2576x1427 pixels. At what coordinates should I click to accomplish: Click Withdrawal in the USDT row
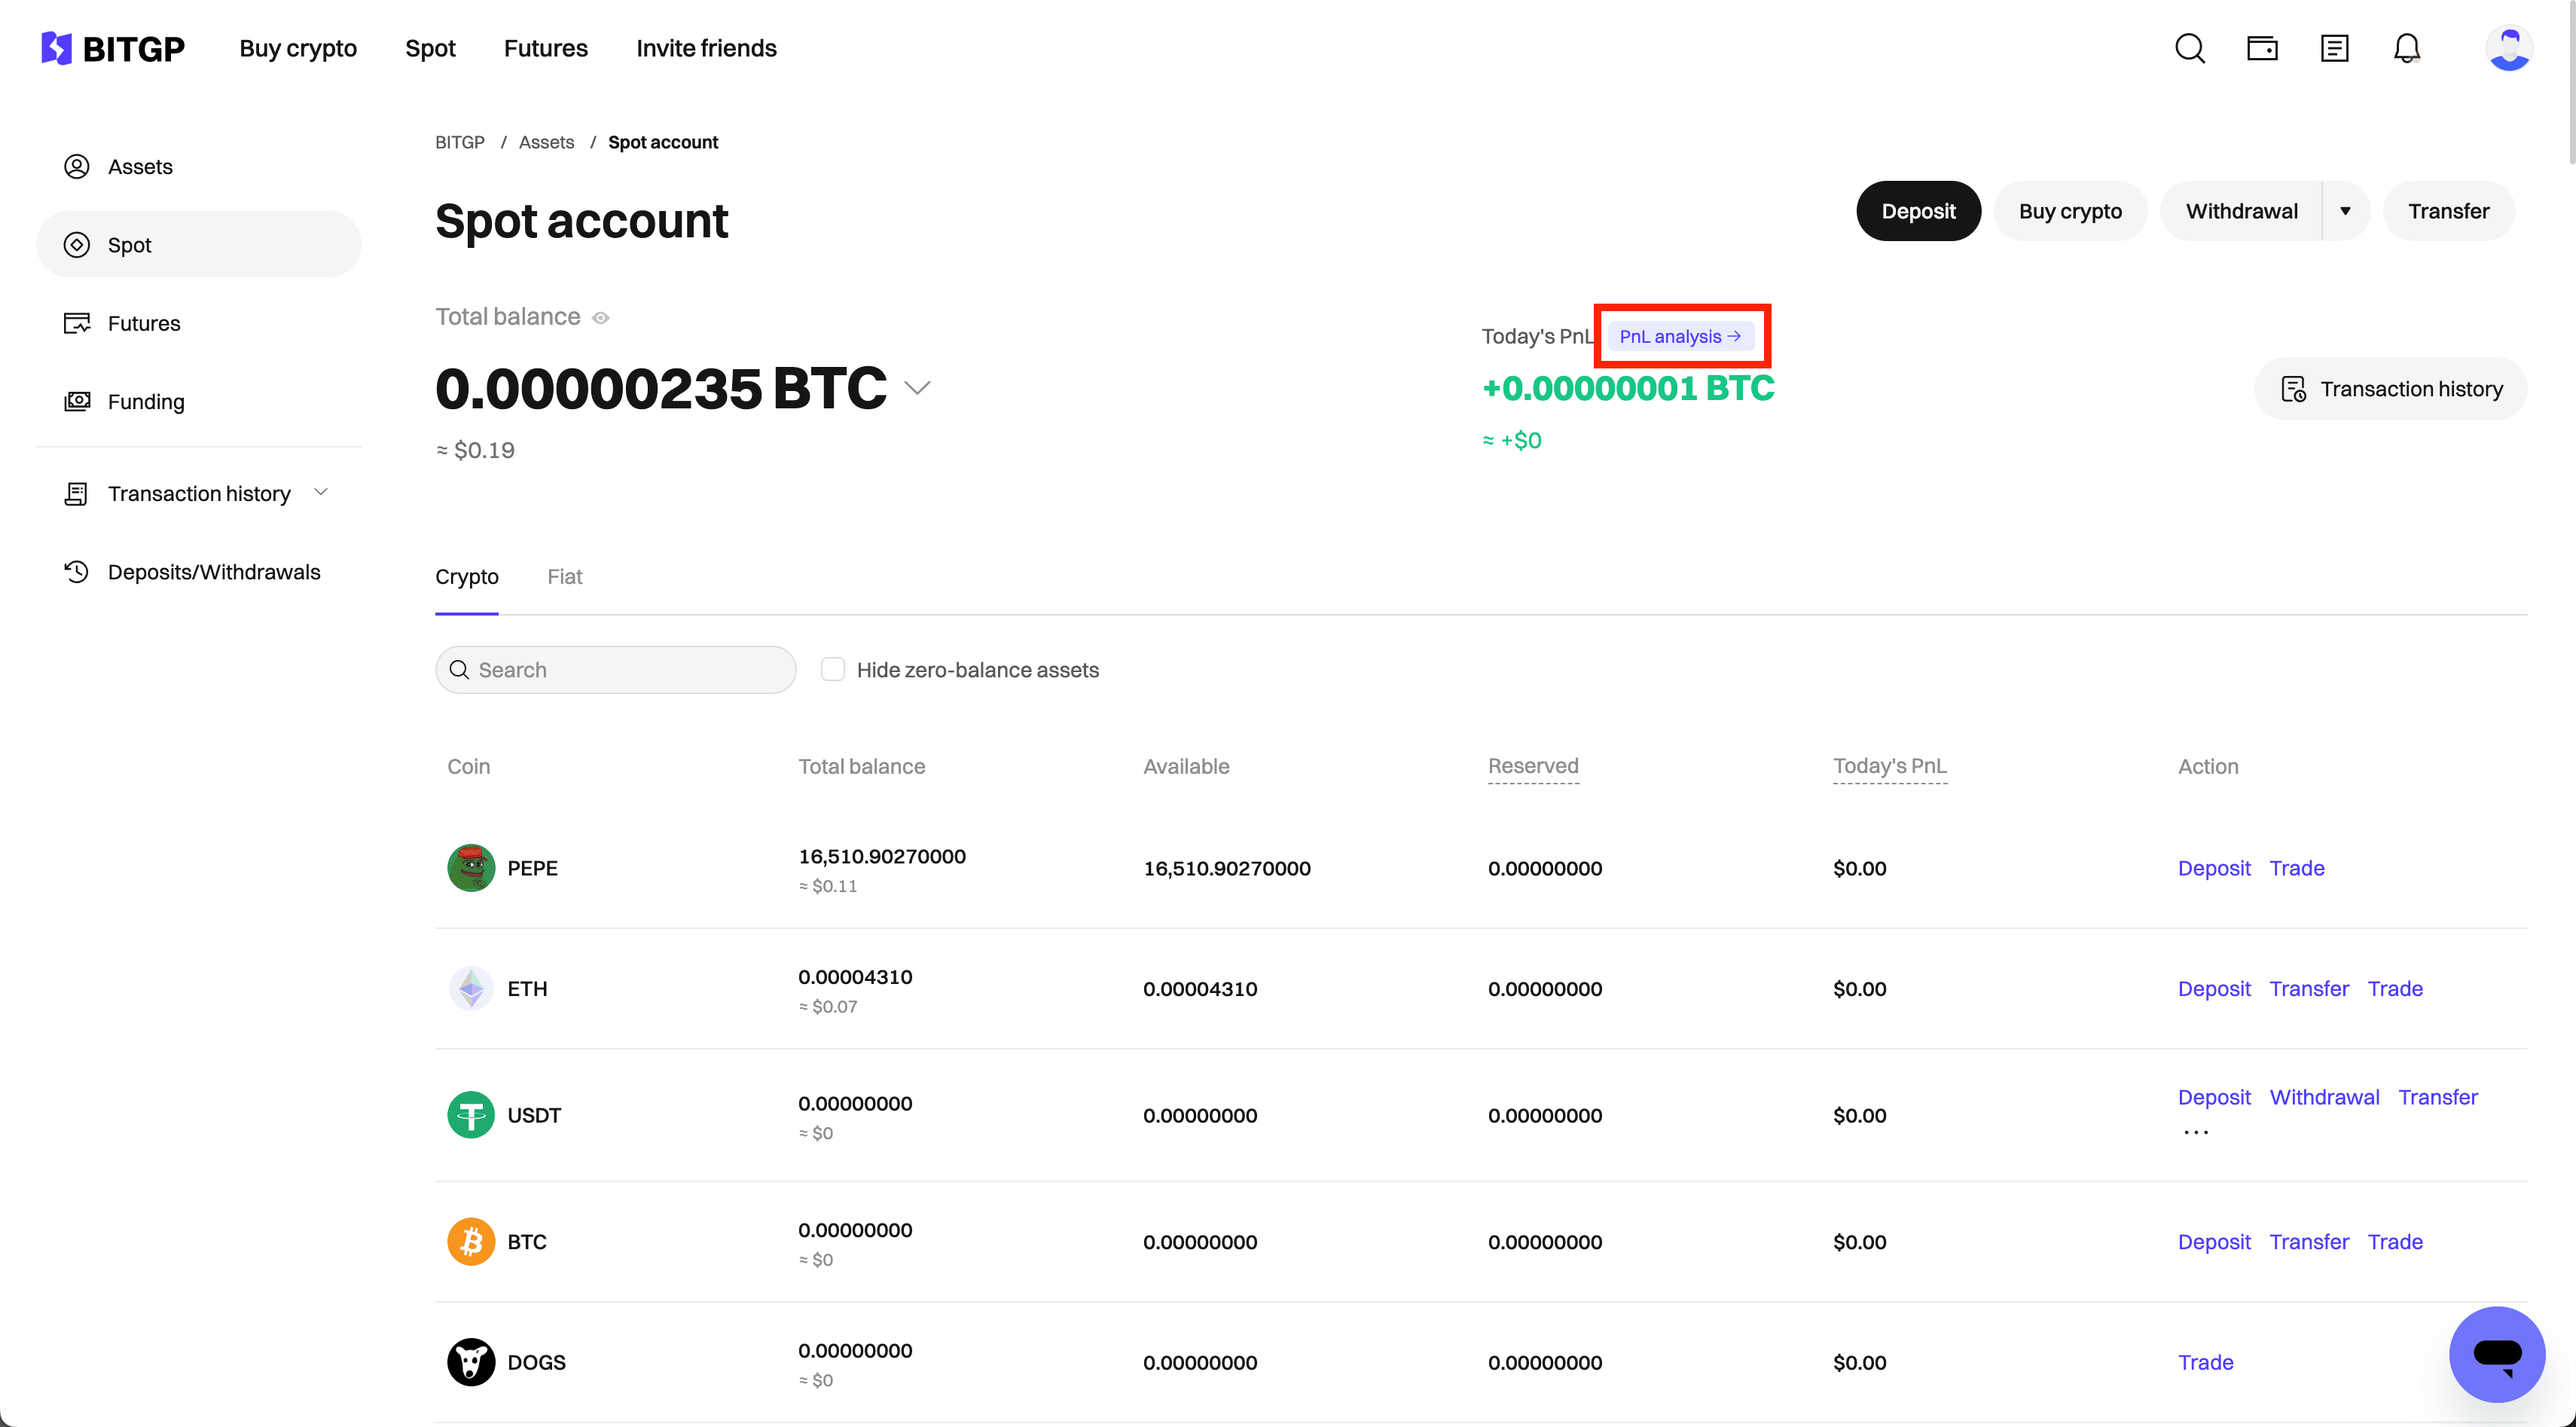pyautogui.click(x=2324, y=1097)
